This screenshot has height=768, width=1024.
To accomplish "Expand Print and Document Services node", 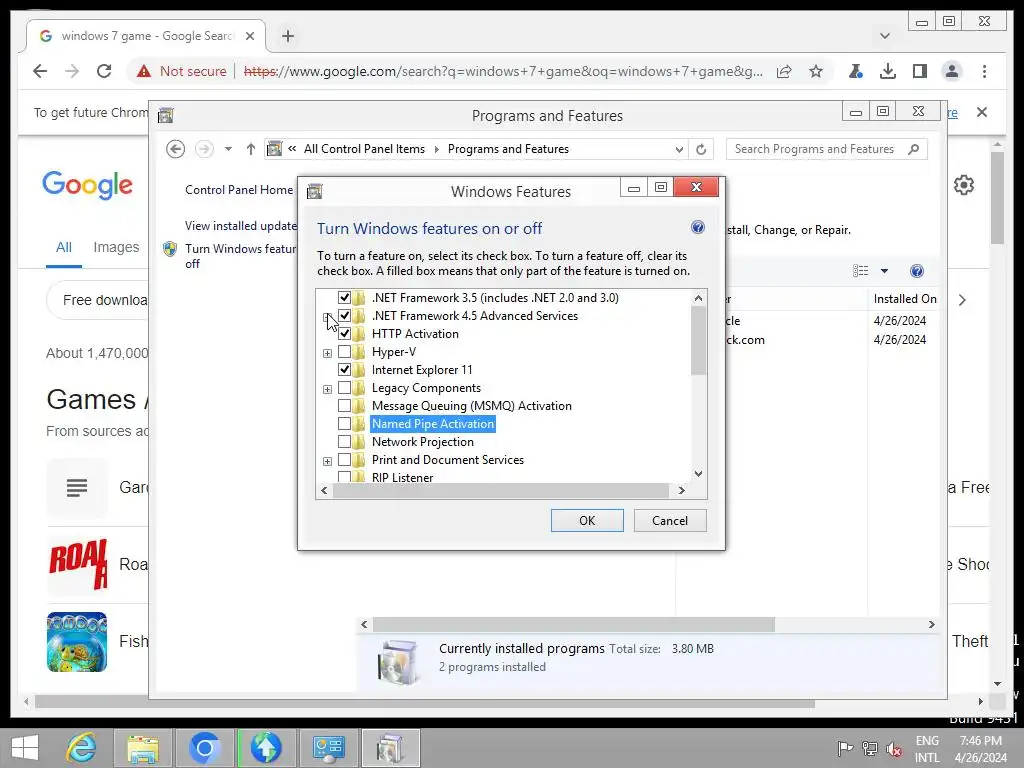I will (x=327, y=461).
